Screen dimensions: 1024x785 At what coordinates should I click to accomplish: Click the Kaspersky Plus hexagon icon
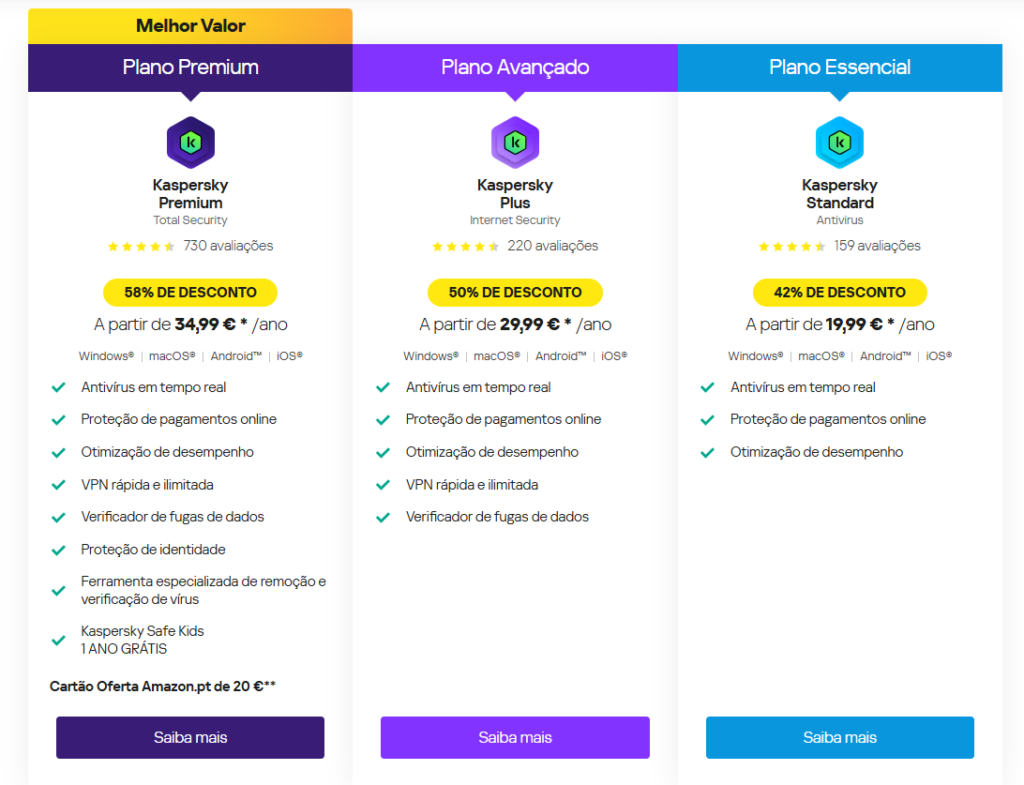515,143
